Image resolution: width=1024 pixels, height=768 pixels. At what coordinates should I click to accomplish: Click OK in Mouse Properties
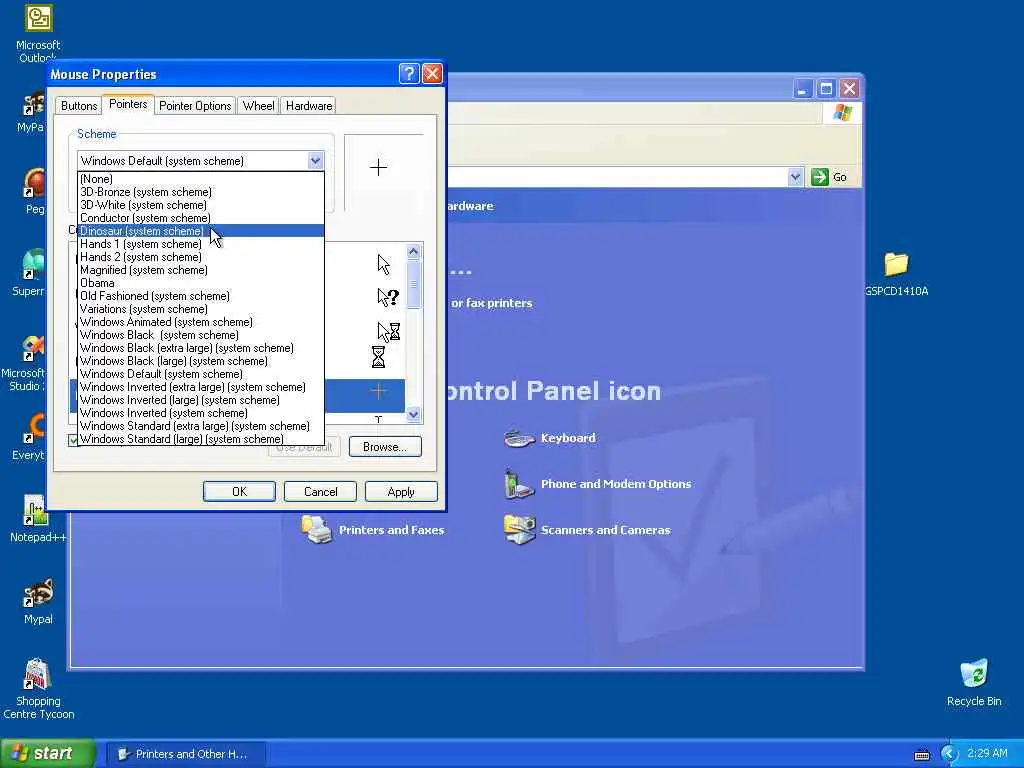[239, 492]
